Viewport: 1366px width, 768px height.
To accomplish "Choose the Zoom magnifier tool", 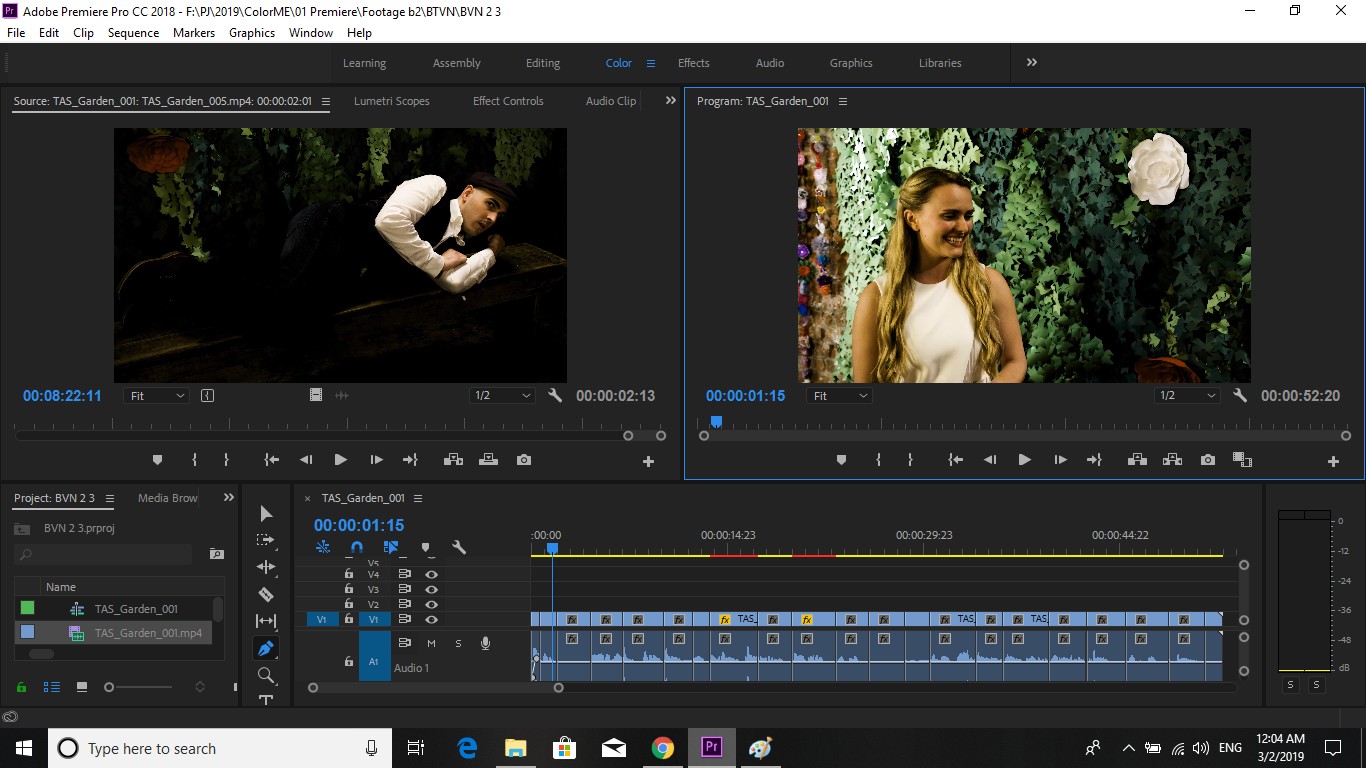I will pyautogui.click(x=266, y=675).
